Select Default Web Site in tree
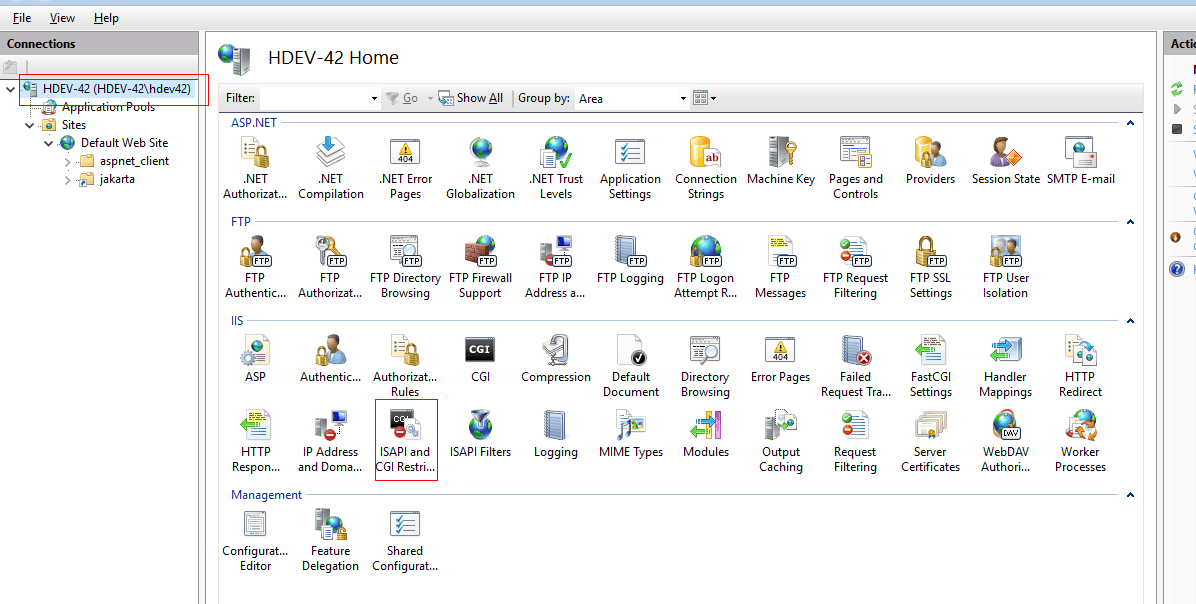This screenshot has height=604, width=1196. pyautogui.click(x=124, y=143)
